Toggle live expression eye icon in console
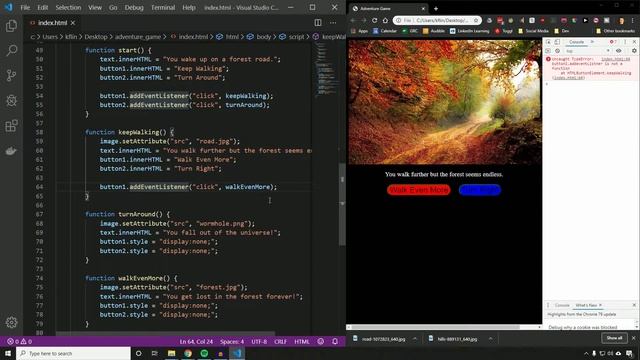 (x=619, y=51)
